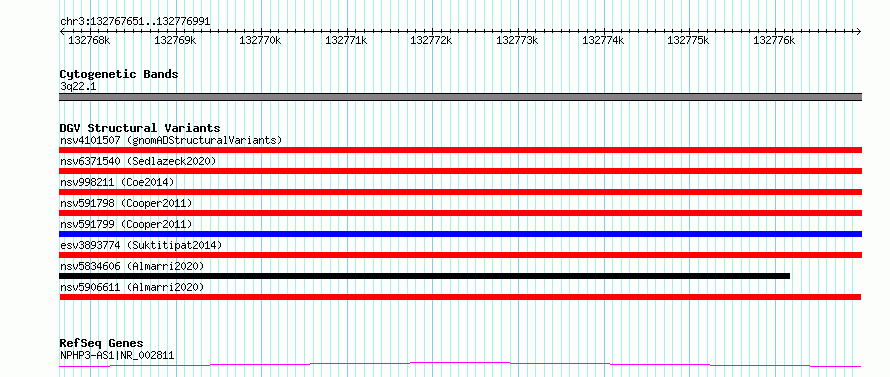Image resolution: width=890 pixels, height=377 pixels.
Task: Open the Cytogenetic Bands track heading
Action: point(119,74)
